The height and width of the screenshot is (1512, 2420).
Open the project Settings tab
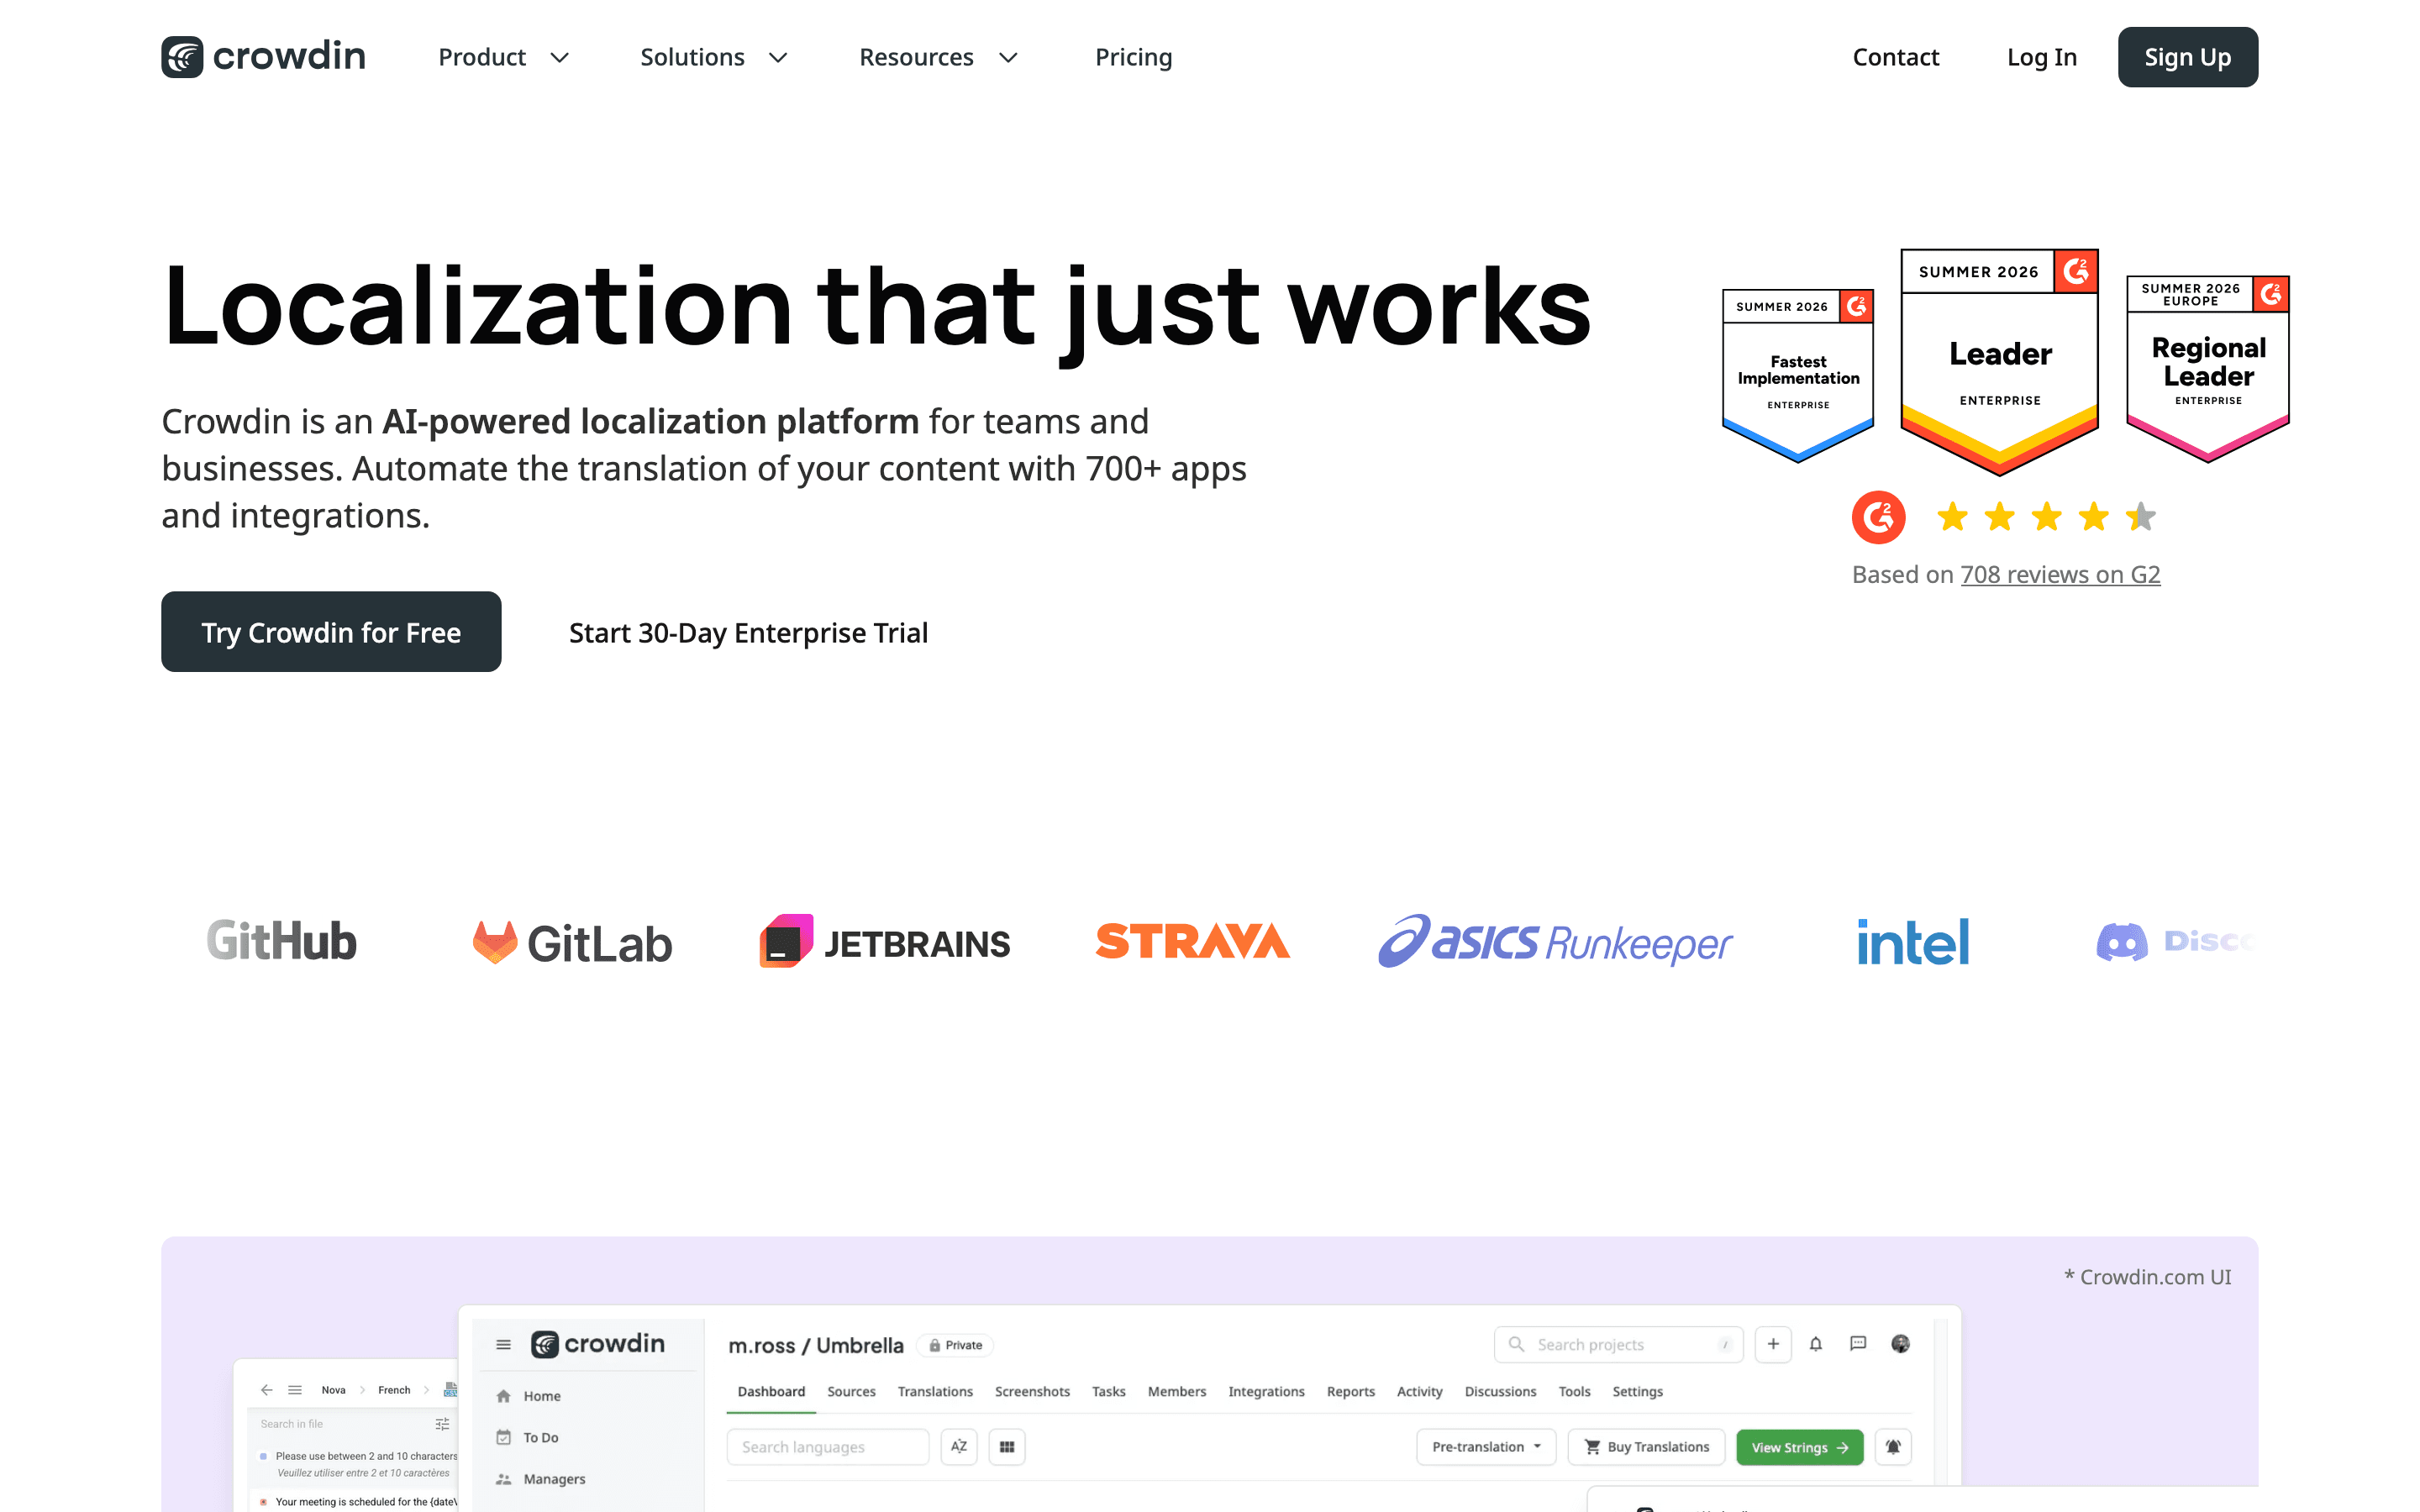[1637, 1391]
